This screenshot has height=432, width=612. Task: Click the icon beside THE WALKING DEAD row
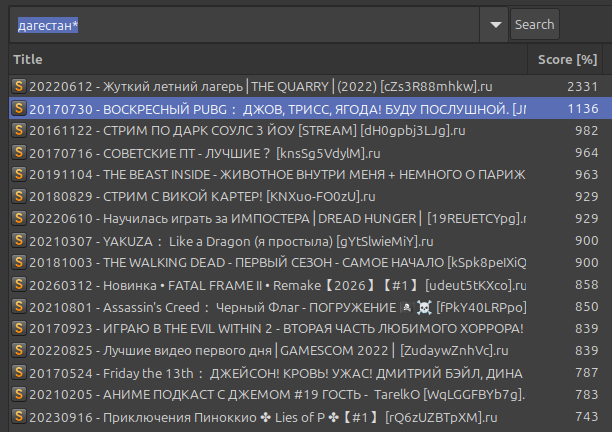(x=19, y=262)
